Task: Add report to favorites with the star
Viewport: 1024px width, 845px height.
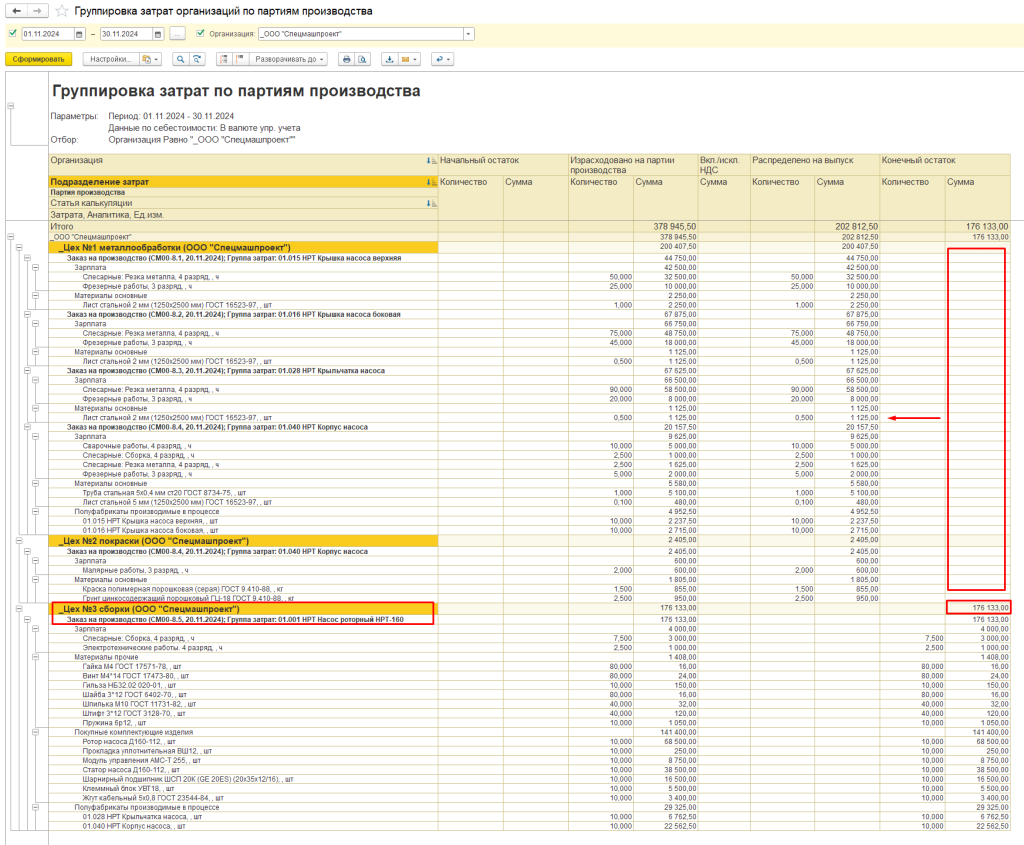Action: click(x=61, y=11)
